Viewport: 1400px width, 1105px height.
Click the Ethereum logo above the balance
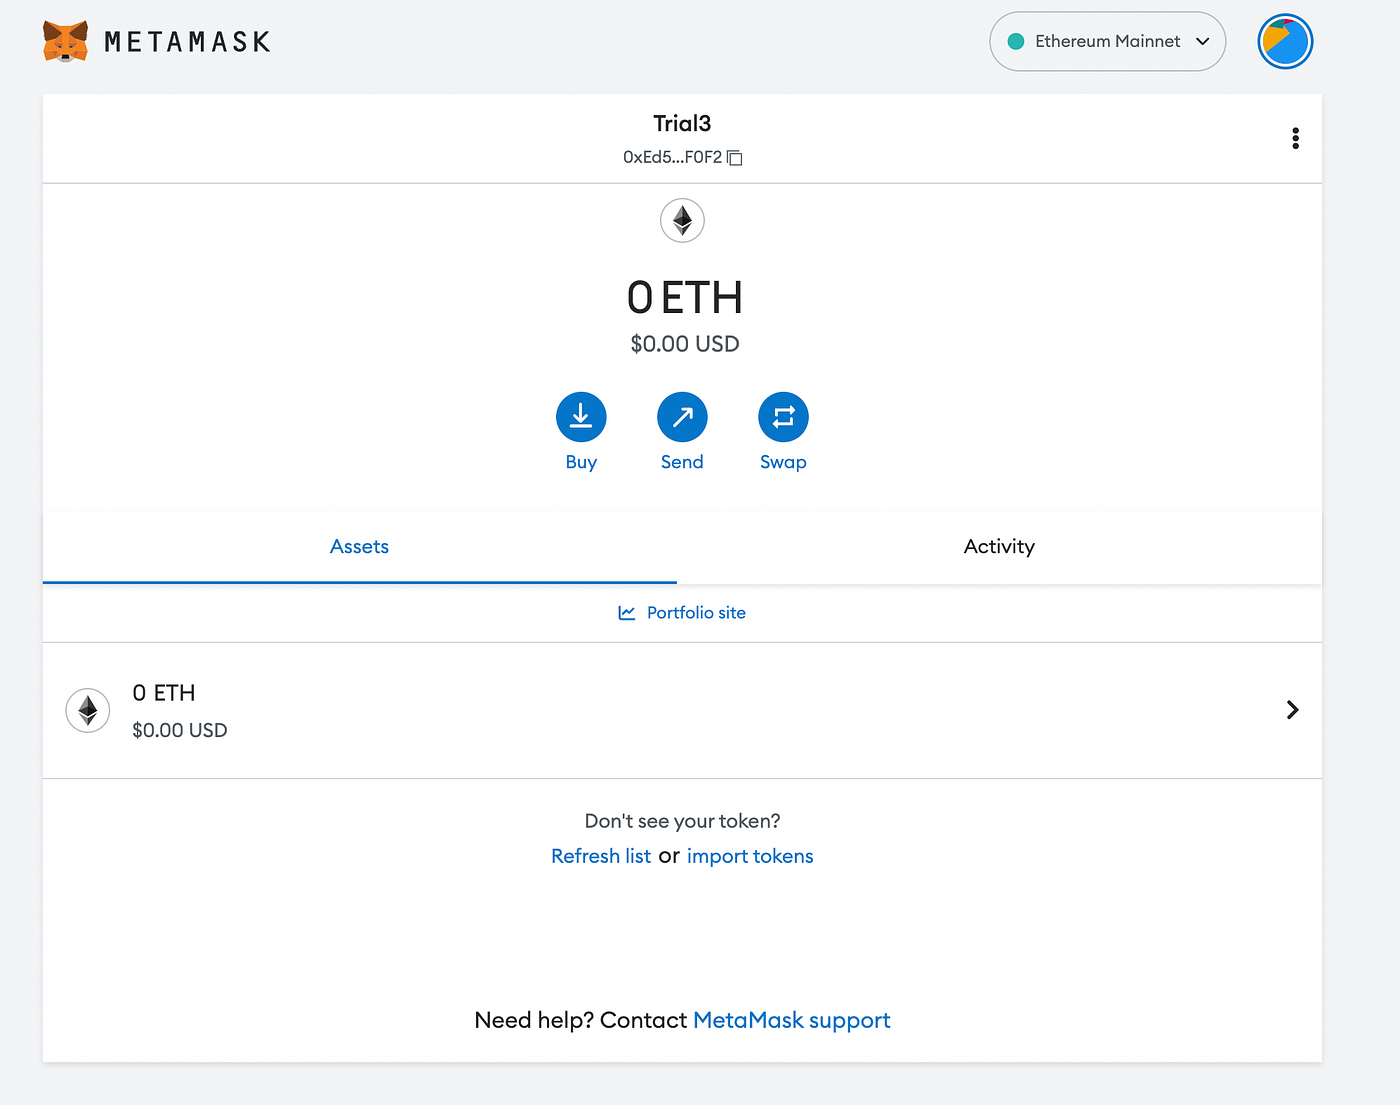(682, 220)
